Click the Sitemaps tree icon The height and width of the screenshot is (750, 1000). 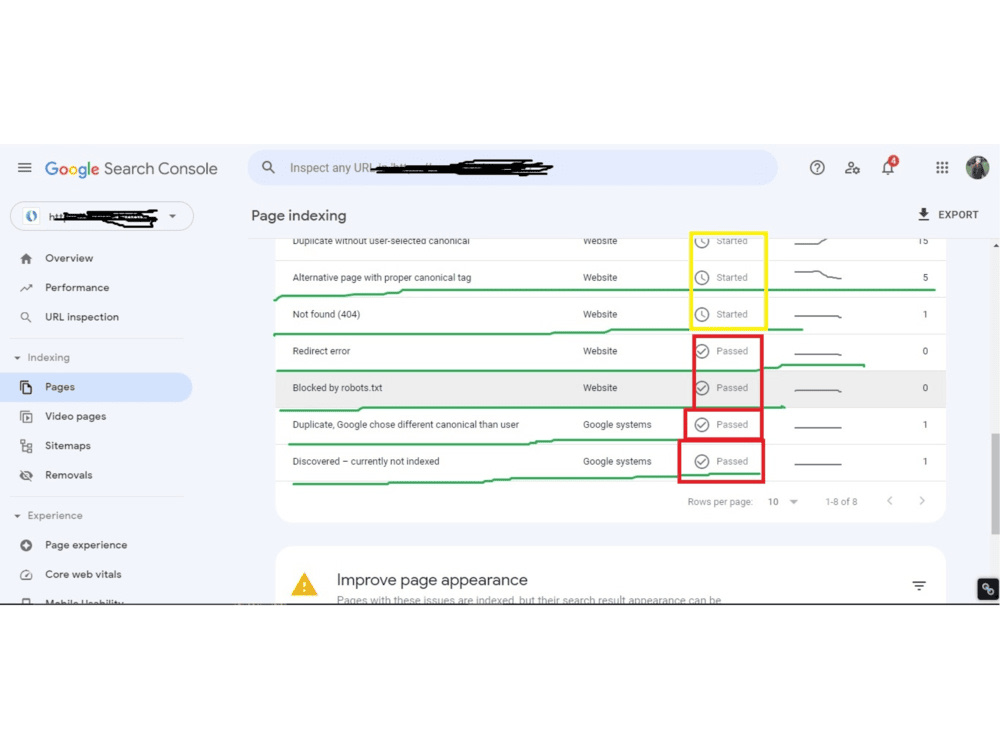pos(26,446)
